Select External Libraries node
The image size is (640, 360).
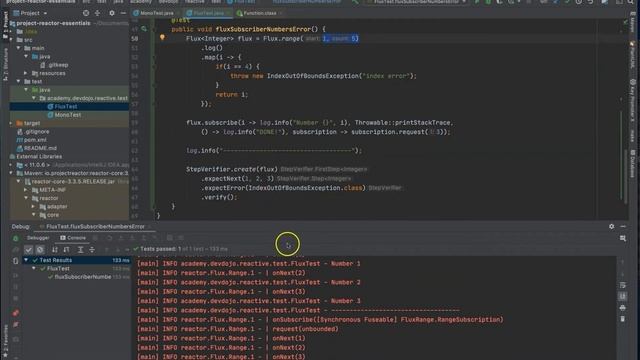tap(39, 157)
